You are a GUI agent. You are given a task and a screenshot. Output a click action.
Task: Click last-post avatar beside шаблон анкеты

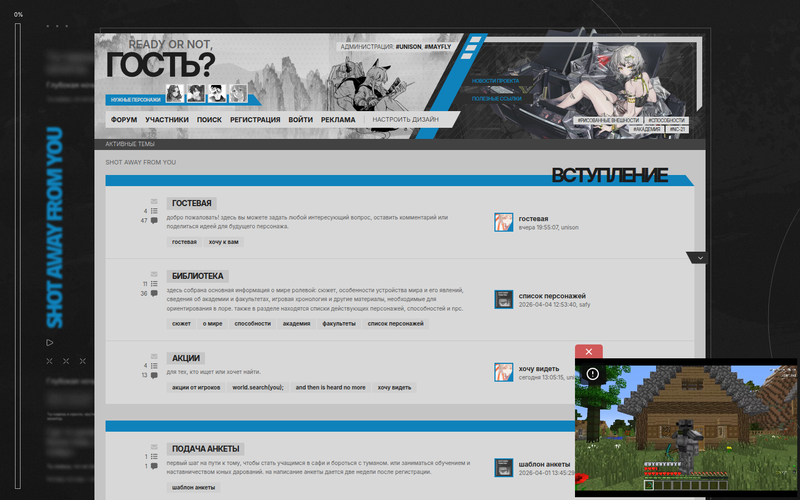point(504,468)
